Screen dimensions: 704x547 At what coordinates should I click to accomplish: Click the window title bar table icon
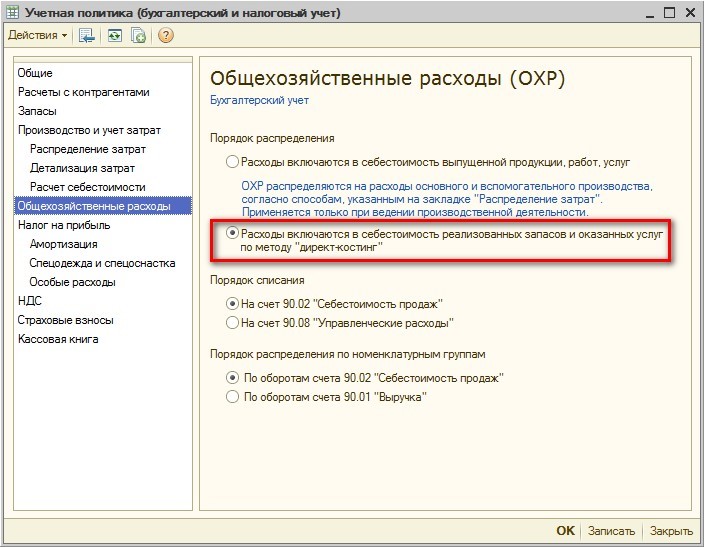12,13
